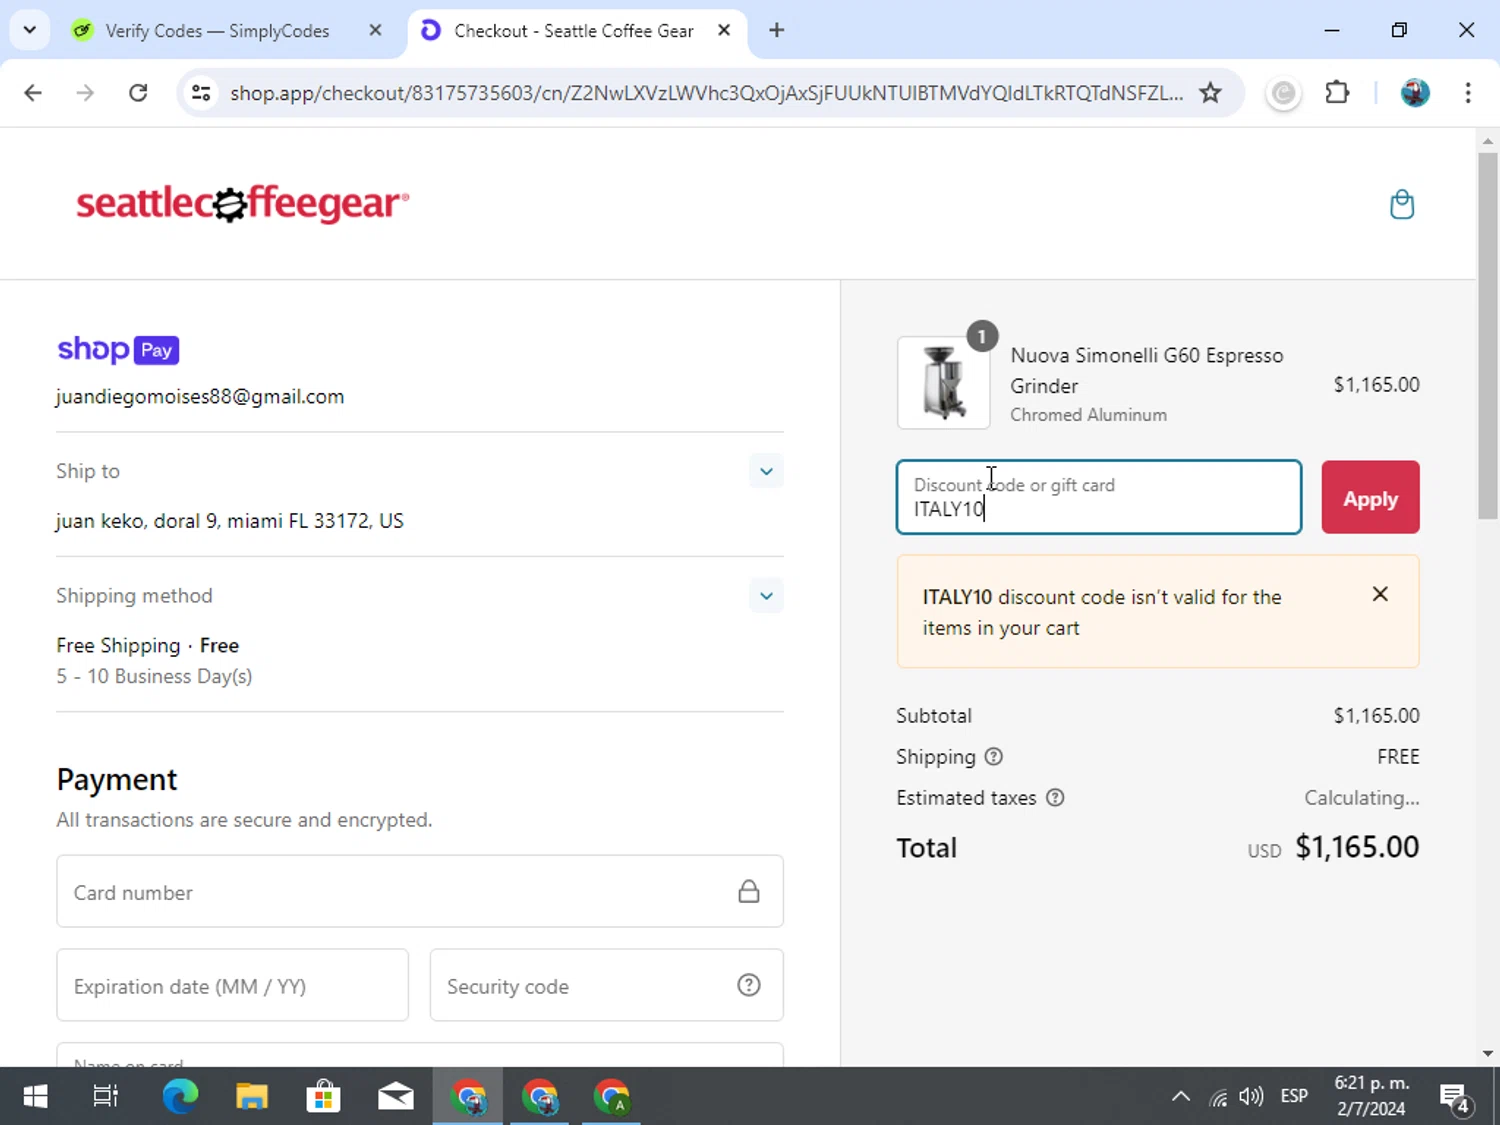Open the Extensions puzzle icon

(1337, 93)
